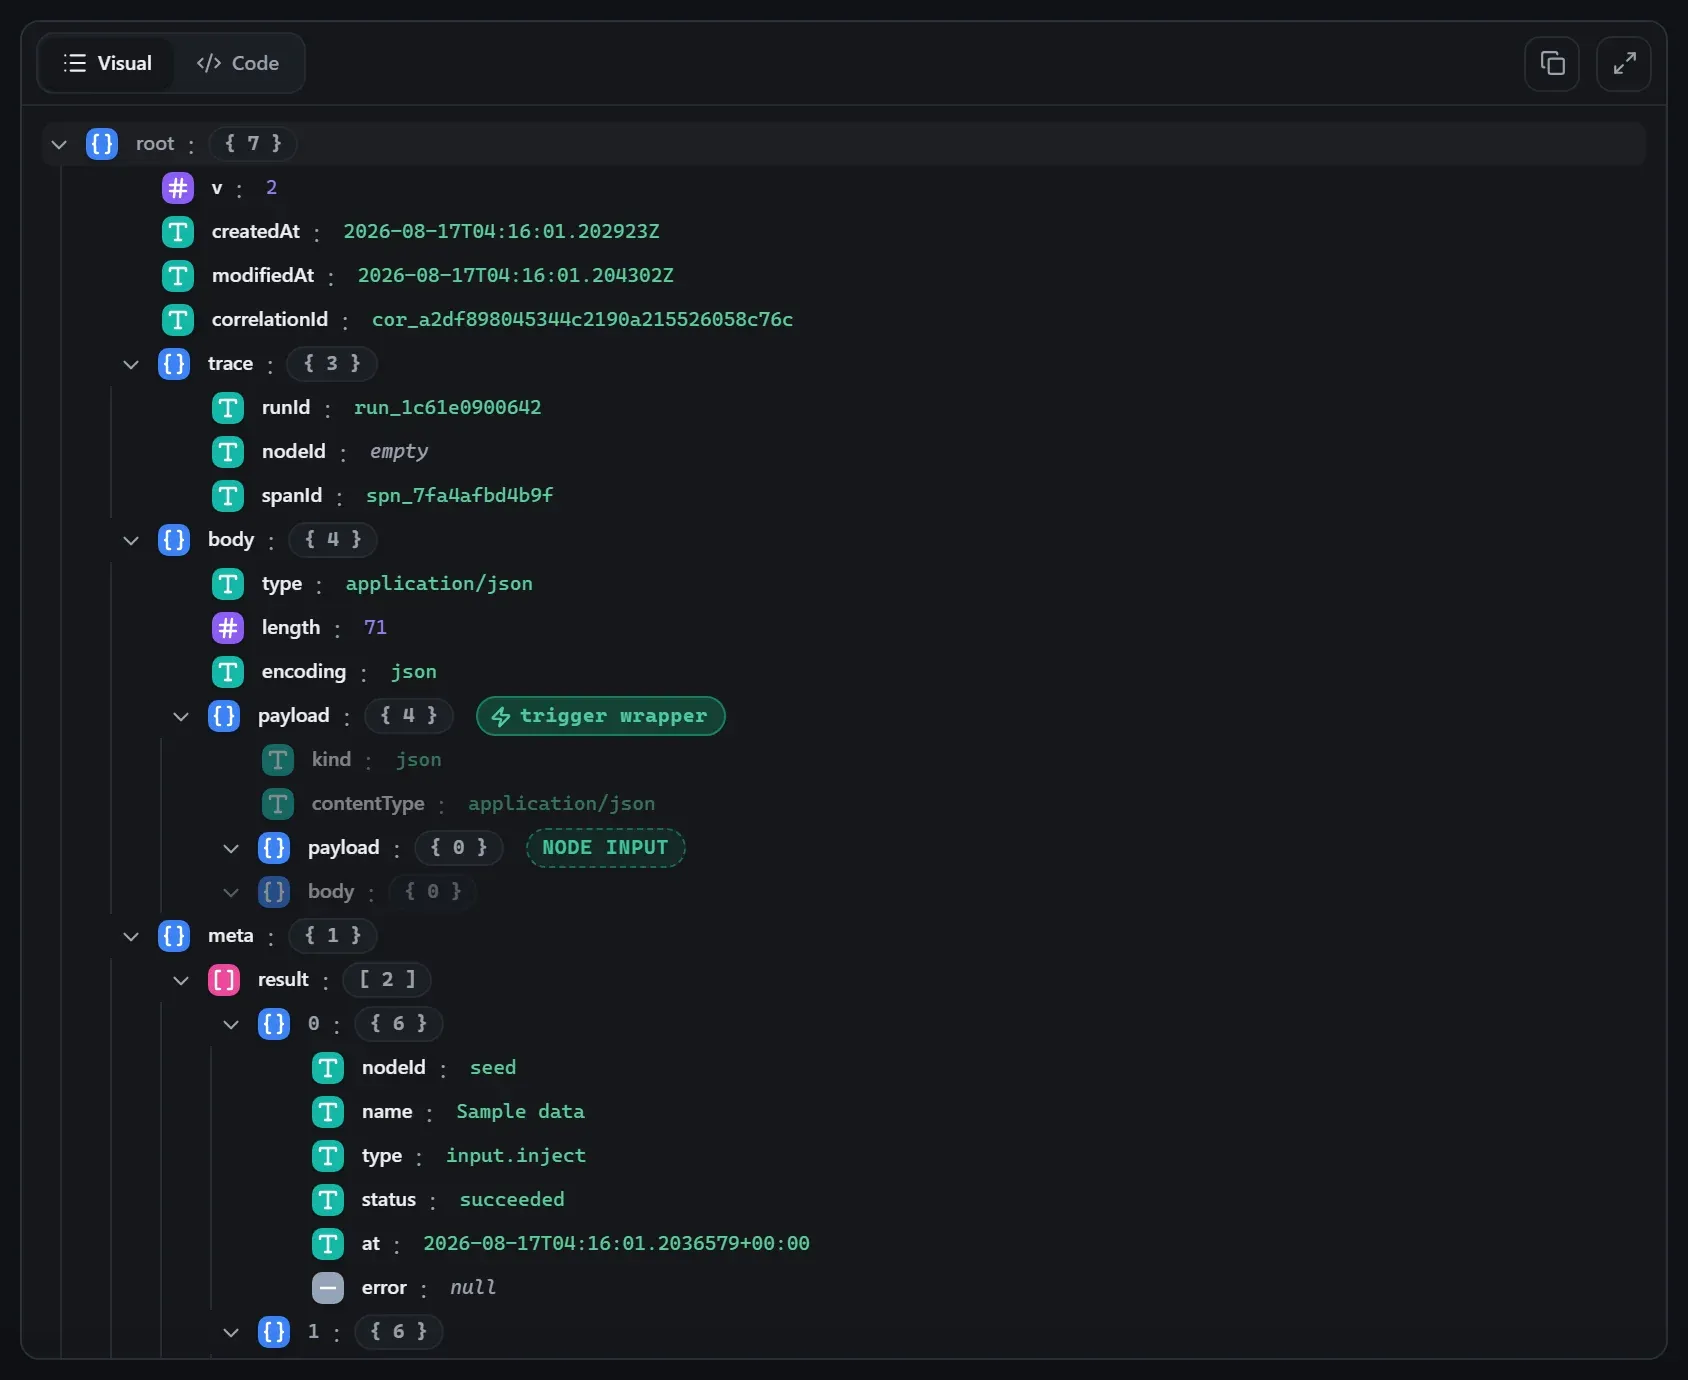Screen dimensions: 1688x1380
Task: Click the object icon beside trigger wrapper payload
Action: (224, 716)
